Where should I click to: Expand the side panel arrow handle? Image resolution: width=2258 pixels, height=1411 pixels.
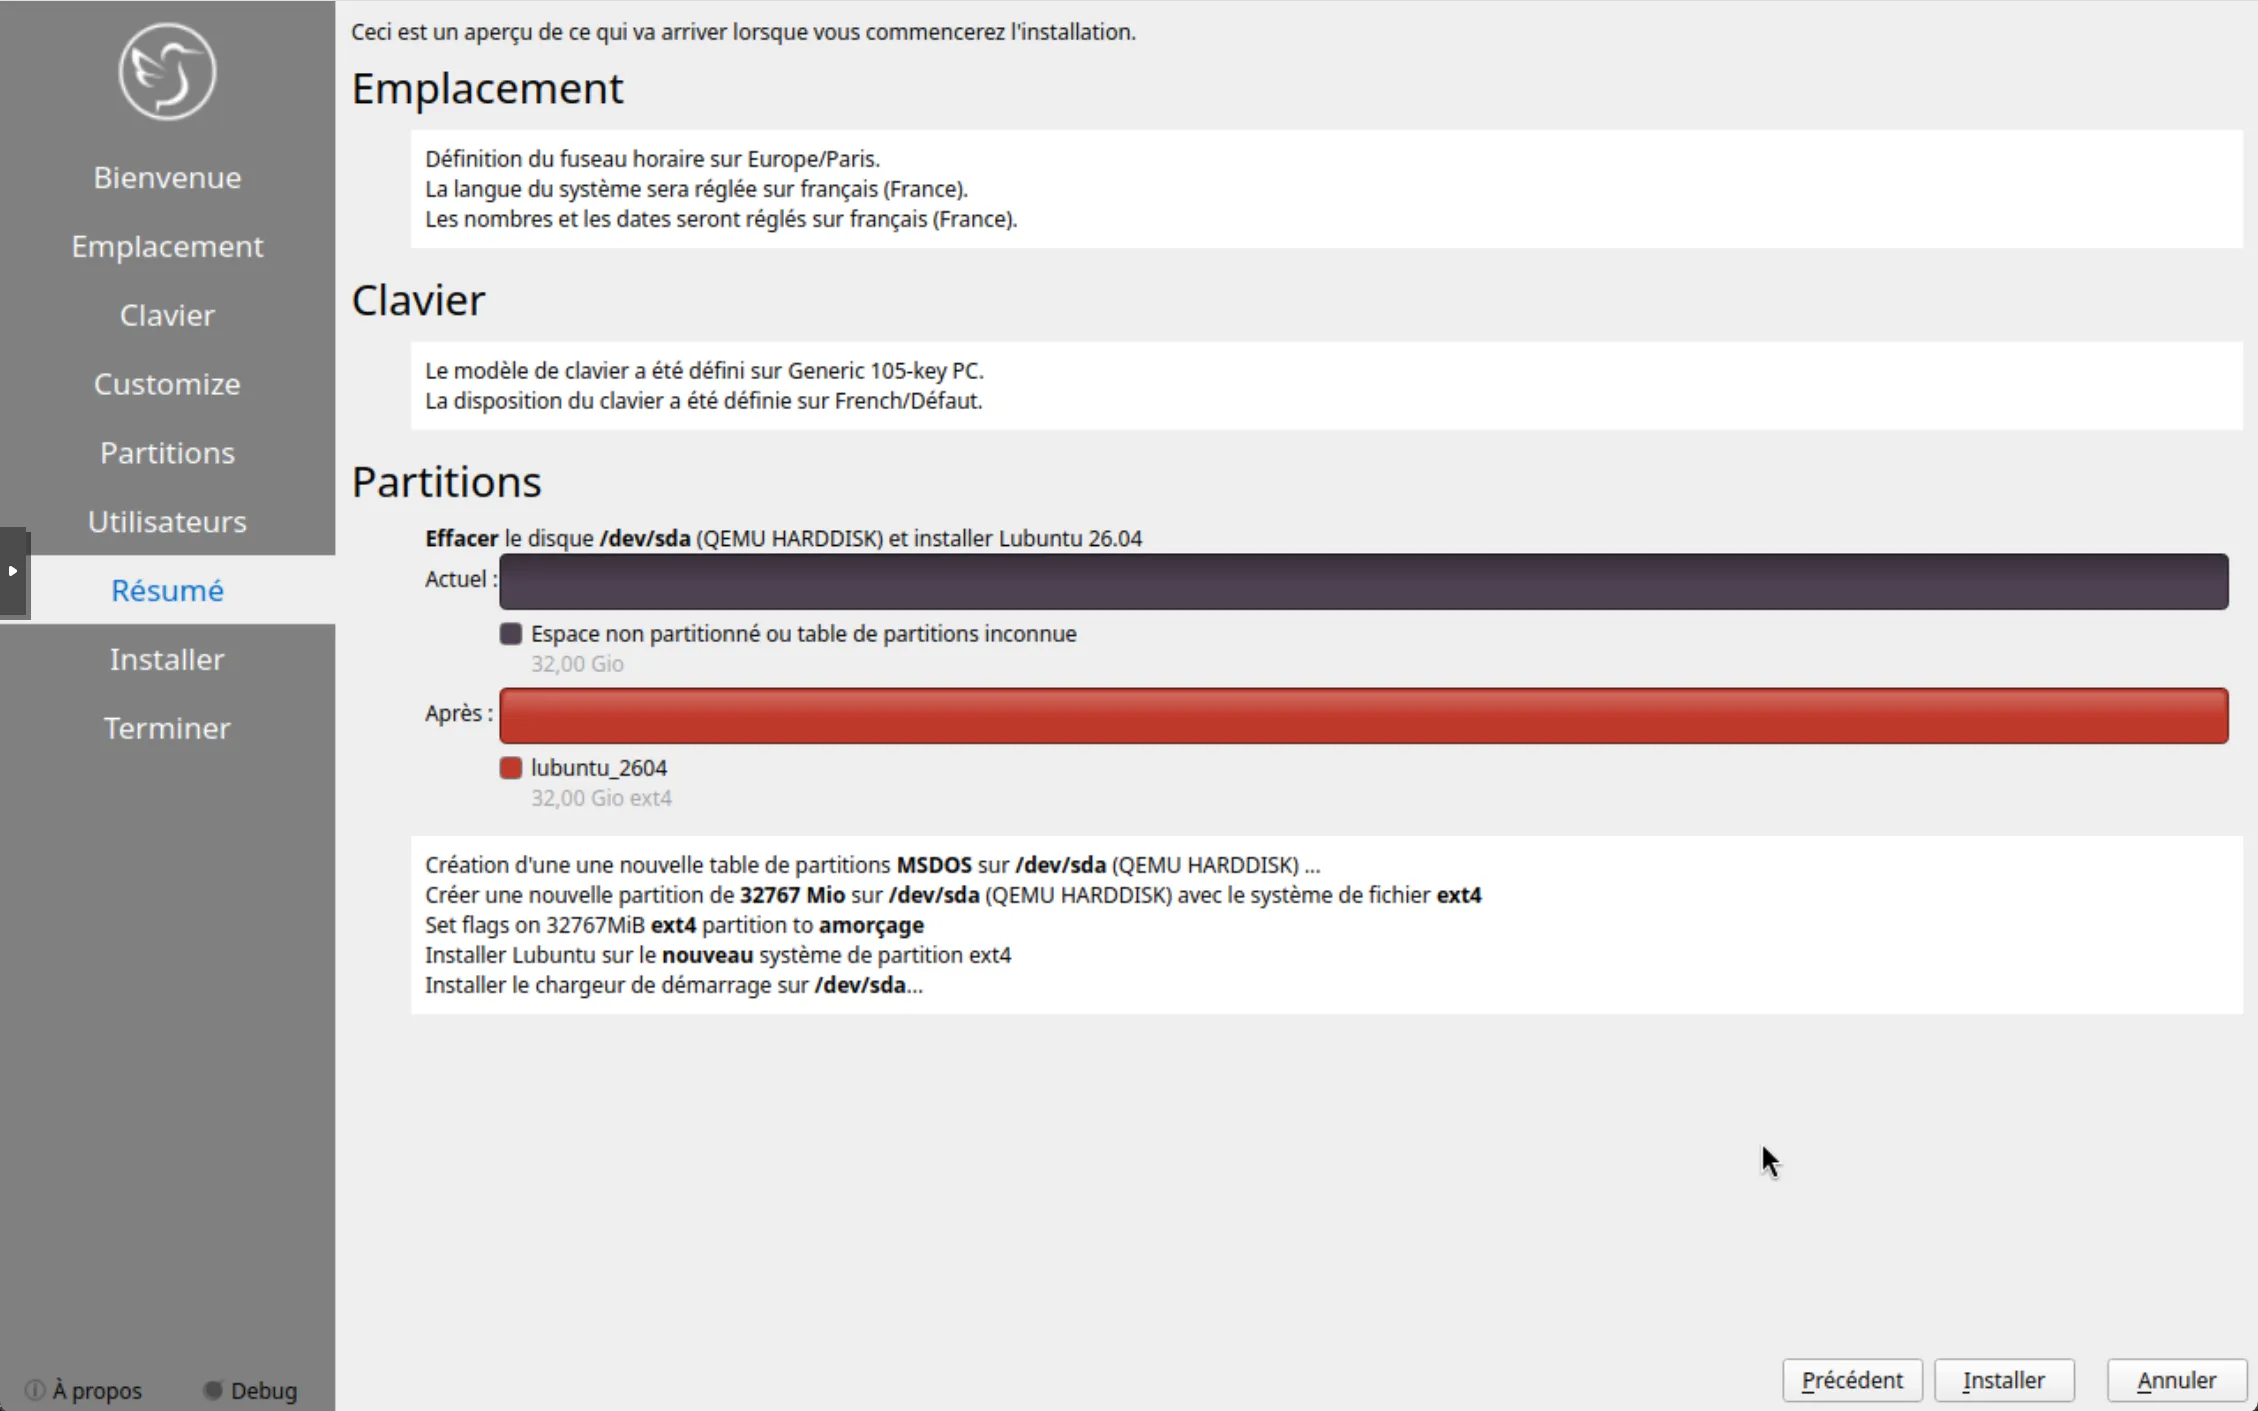[13, 571]
